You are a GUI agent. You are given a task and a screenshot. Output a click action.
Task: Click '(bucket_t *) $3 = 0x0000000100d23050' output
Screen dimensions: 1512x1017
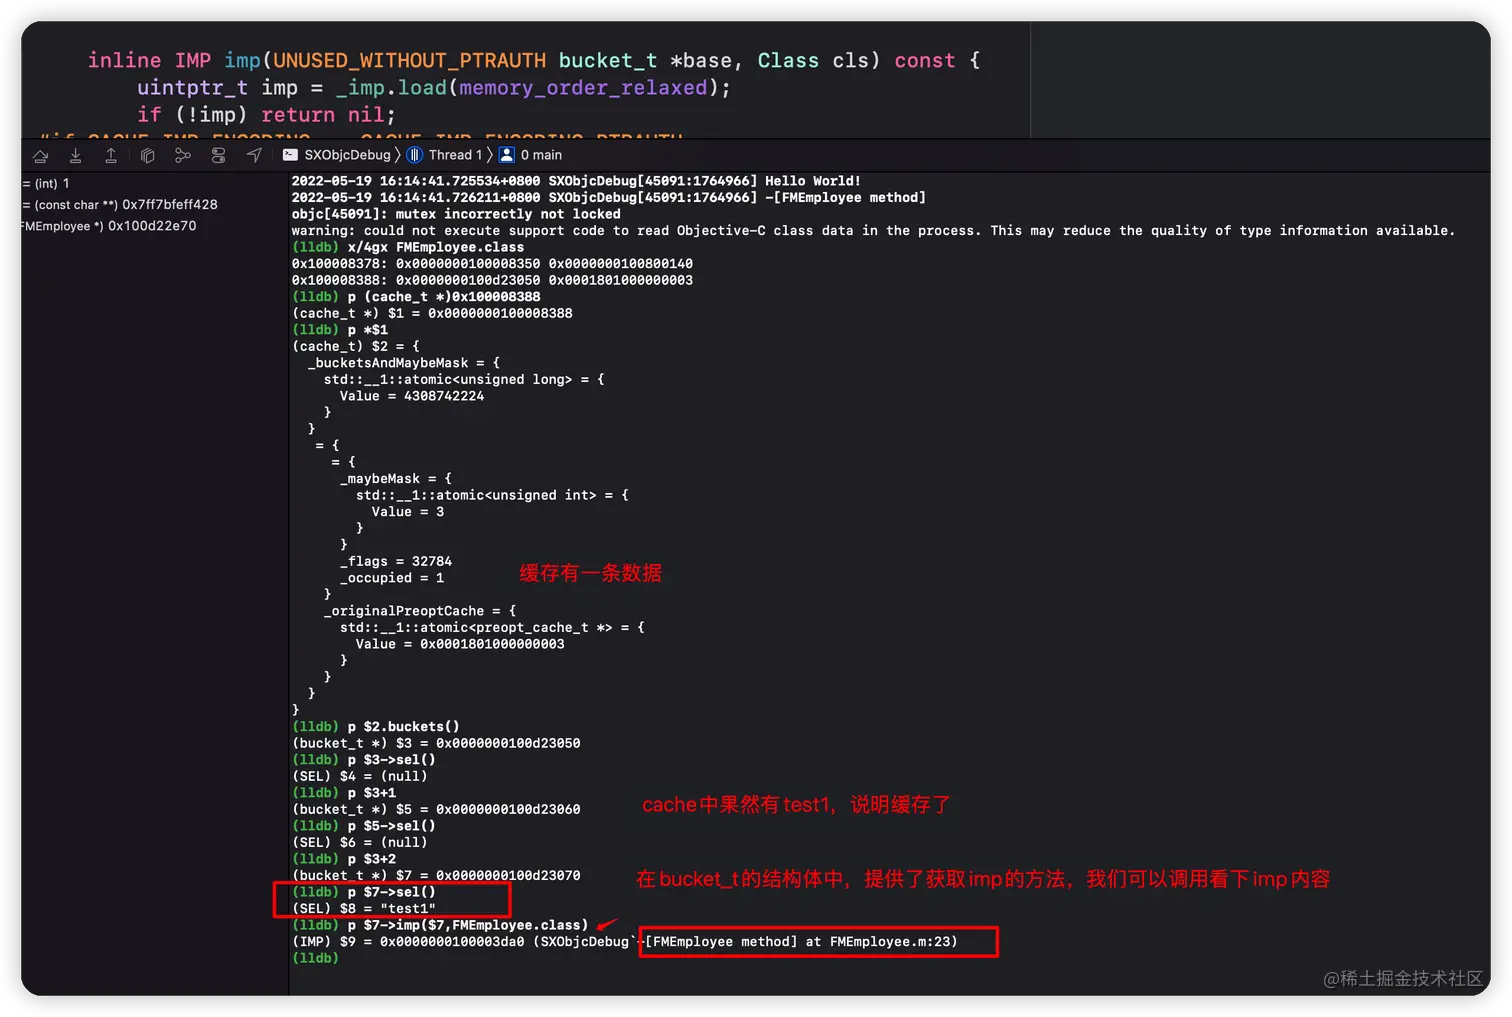point(436,744)
